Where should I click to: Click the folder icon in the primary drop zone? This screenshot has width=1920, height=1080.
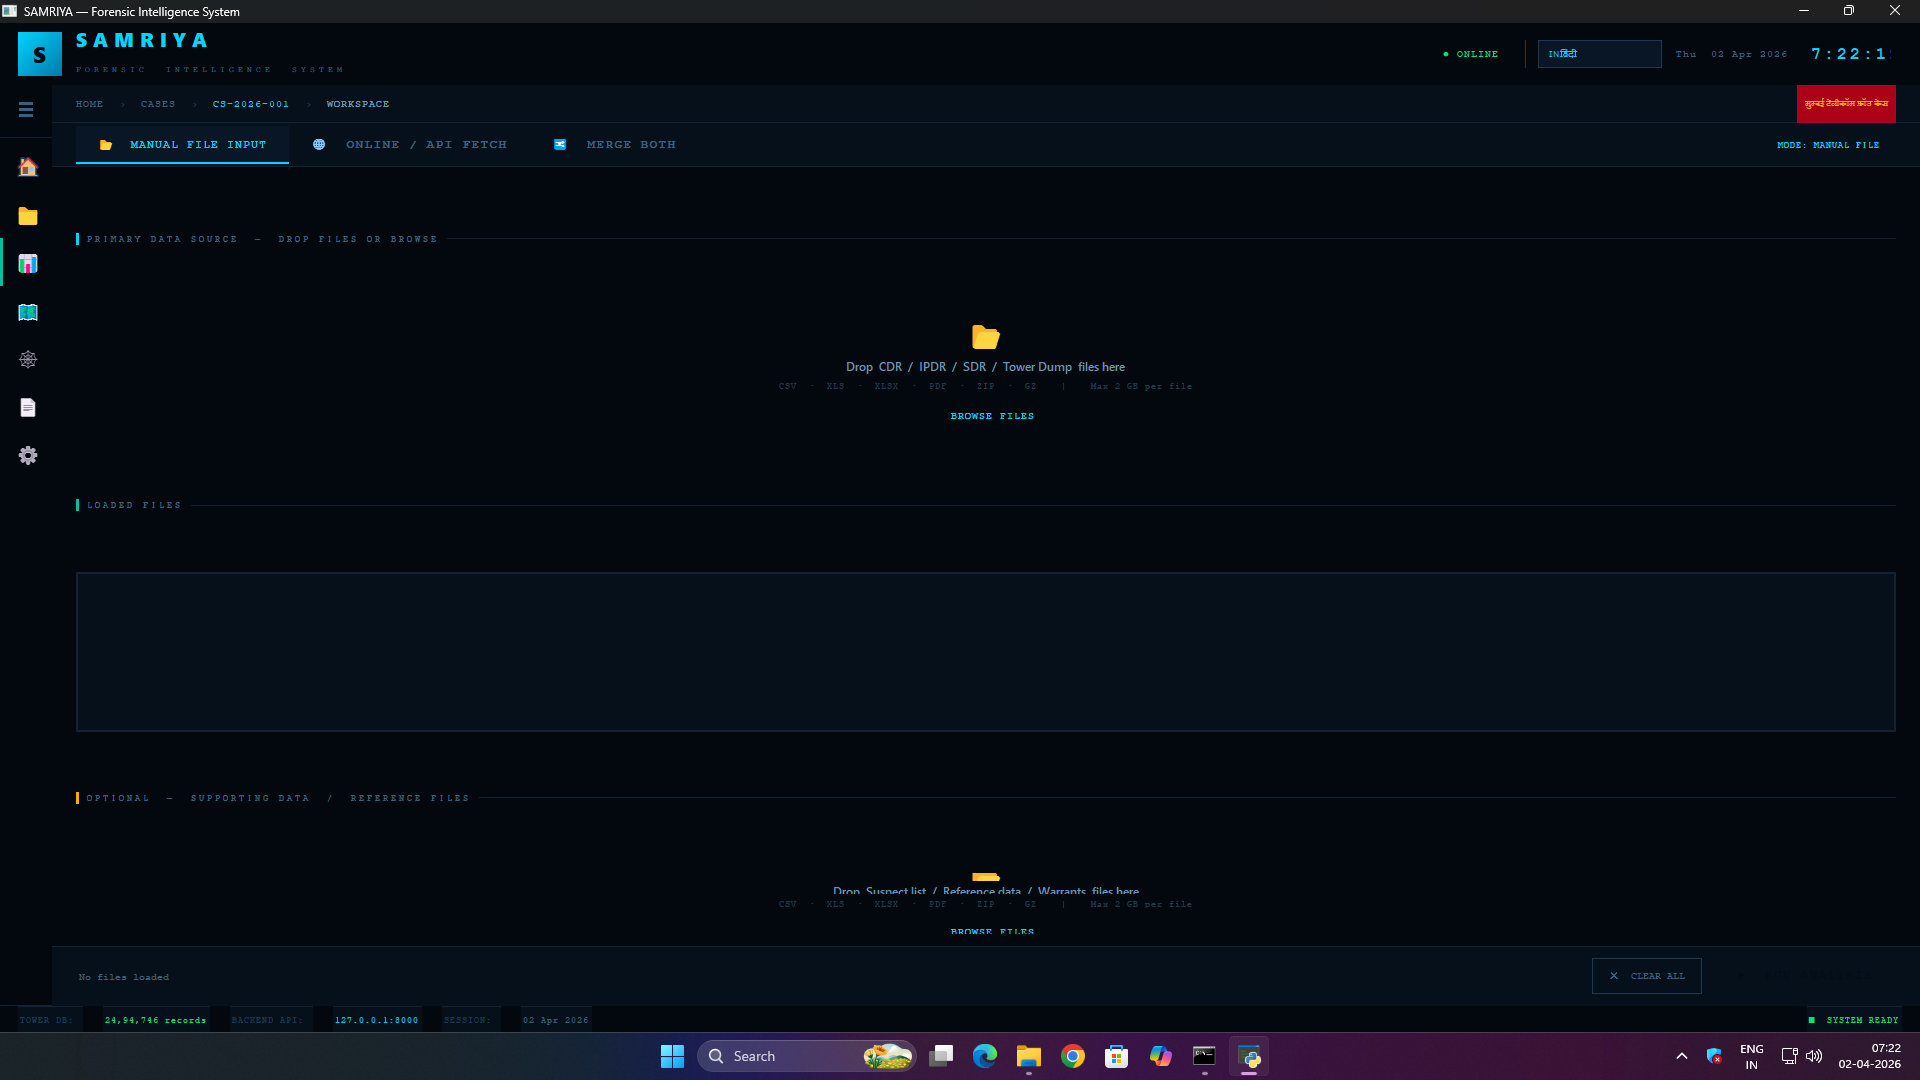tap(985, 337)
